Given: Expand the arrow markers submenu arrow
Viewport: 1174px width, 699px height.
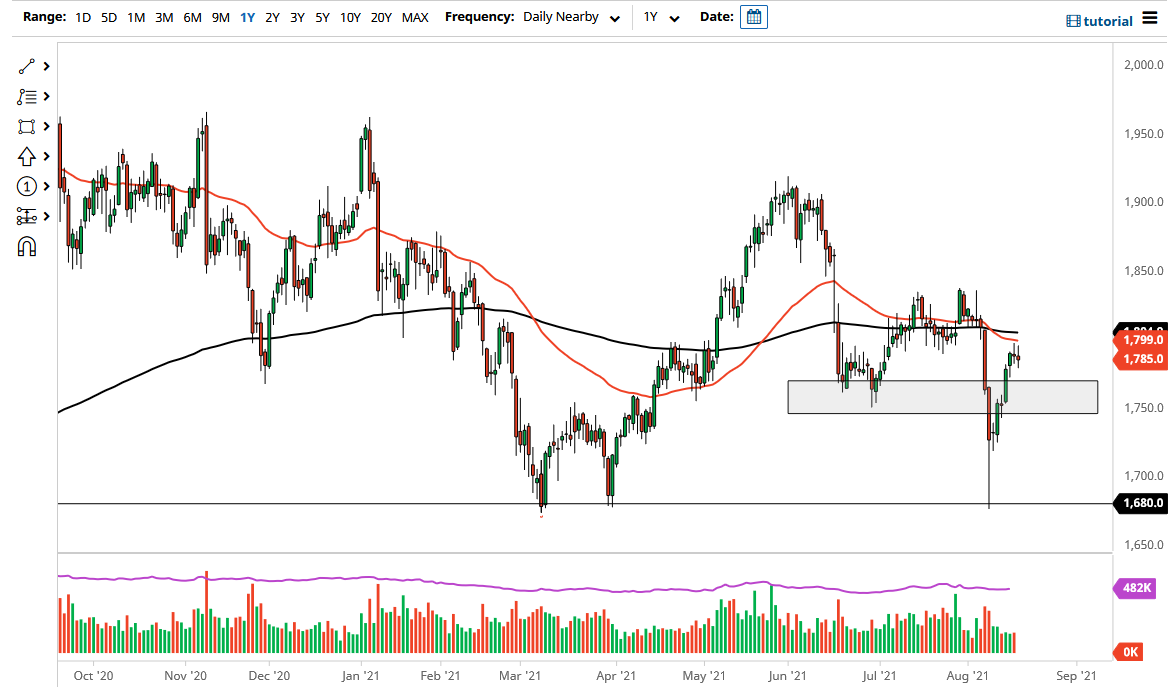Looking at the screenshot, I should (46, 156).
